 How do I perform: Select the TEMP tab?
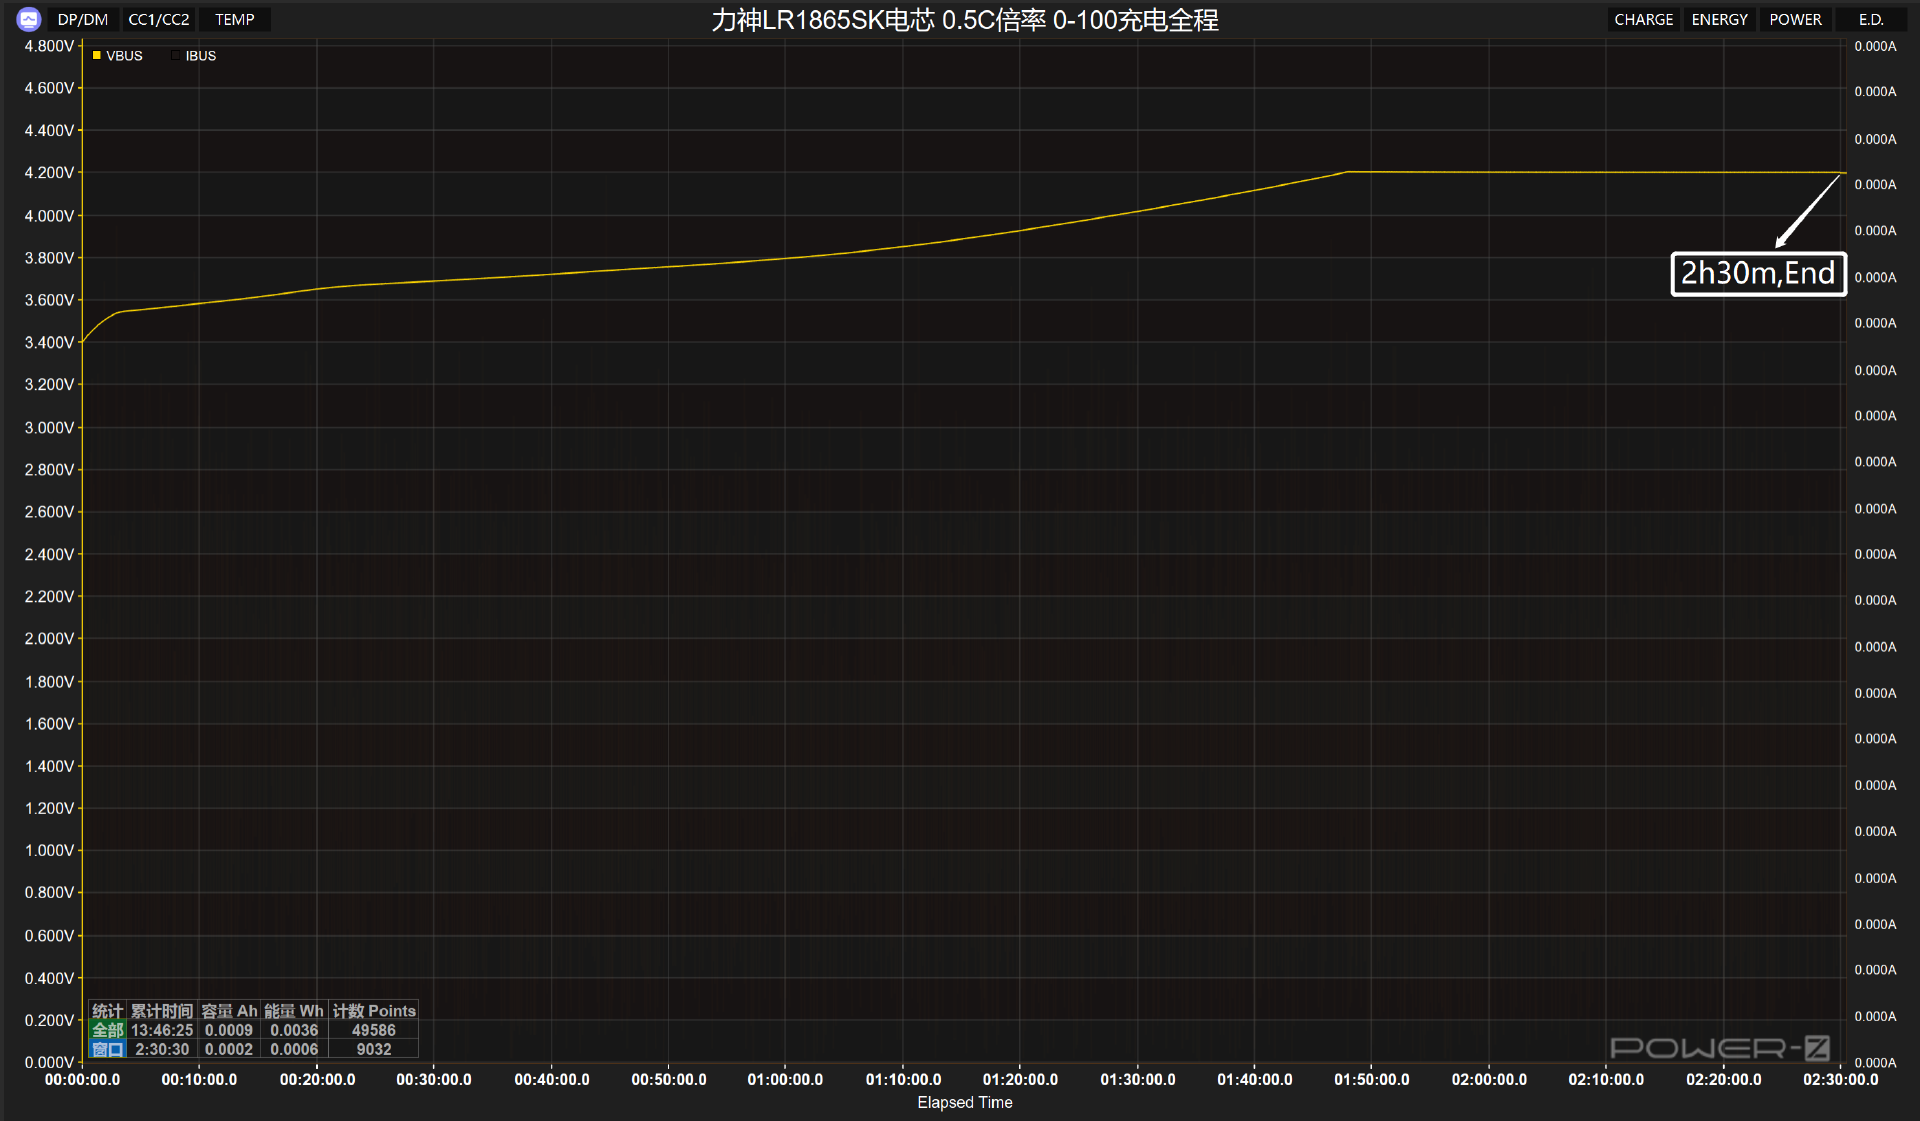tap(235, 20)
